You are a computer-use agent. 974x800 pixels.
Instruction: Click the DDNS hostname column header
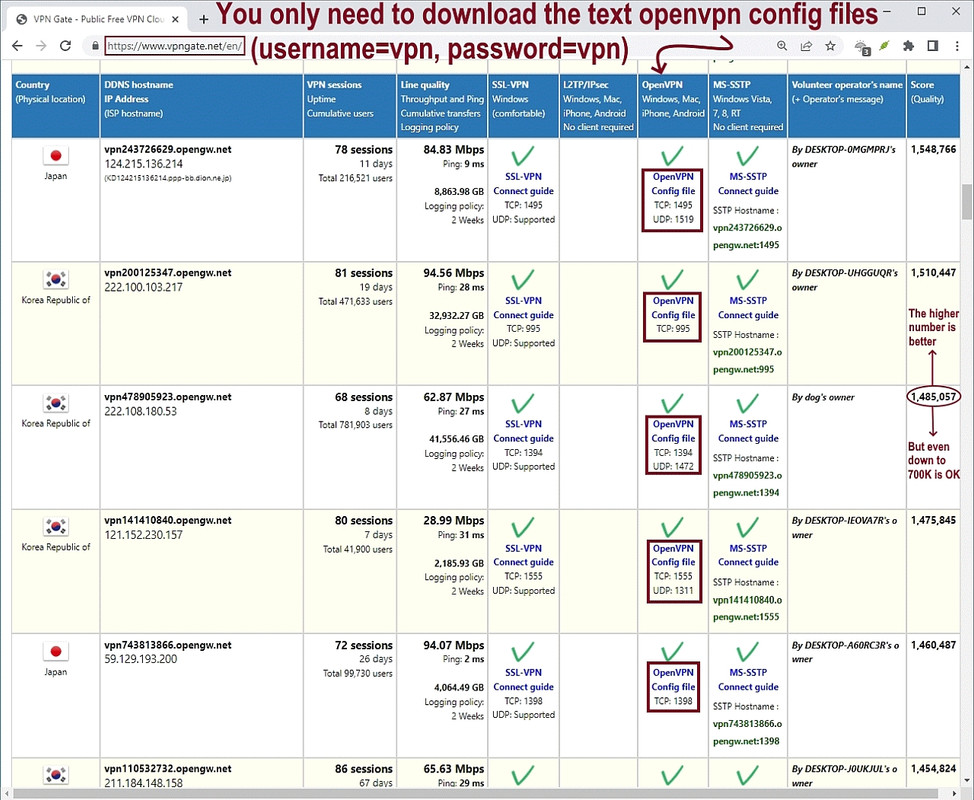[201, 106]
